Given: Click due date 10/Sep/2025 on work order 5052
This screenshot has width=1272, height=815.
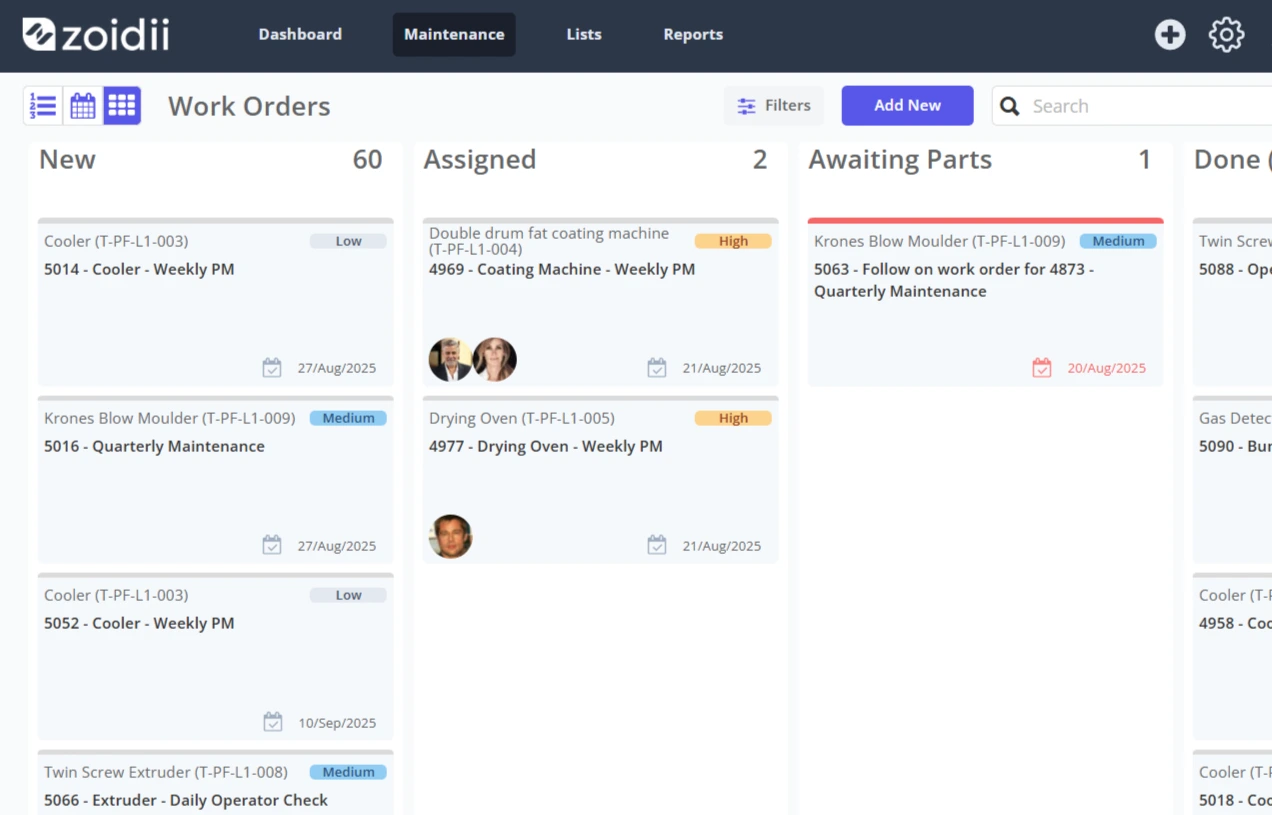Looking at the screenshot, I should click(x=337, y=723).
